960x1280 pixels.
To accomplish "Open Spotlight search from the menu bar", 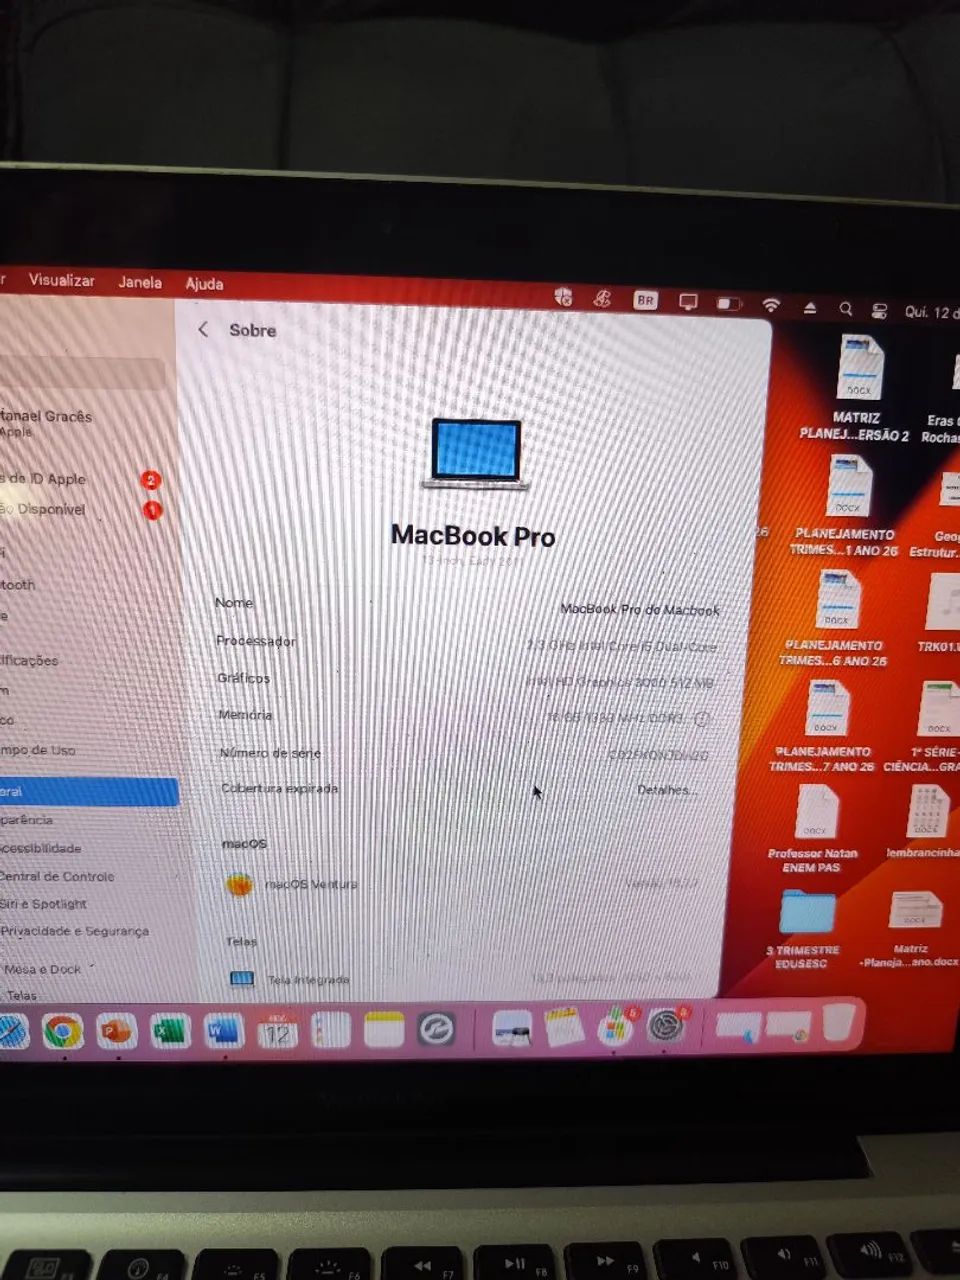I will pos(846,309).
